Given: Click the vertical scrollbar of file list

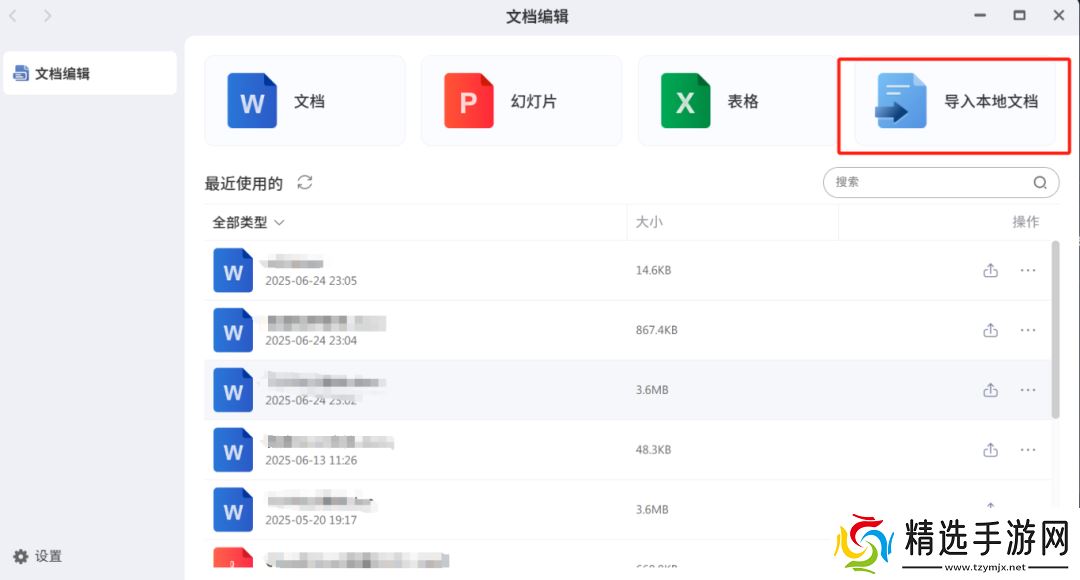Looking at the screenshot, I should point(1055,330).
